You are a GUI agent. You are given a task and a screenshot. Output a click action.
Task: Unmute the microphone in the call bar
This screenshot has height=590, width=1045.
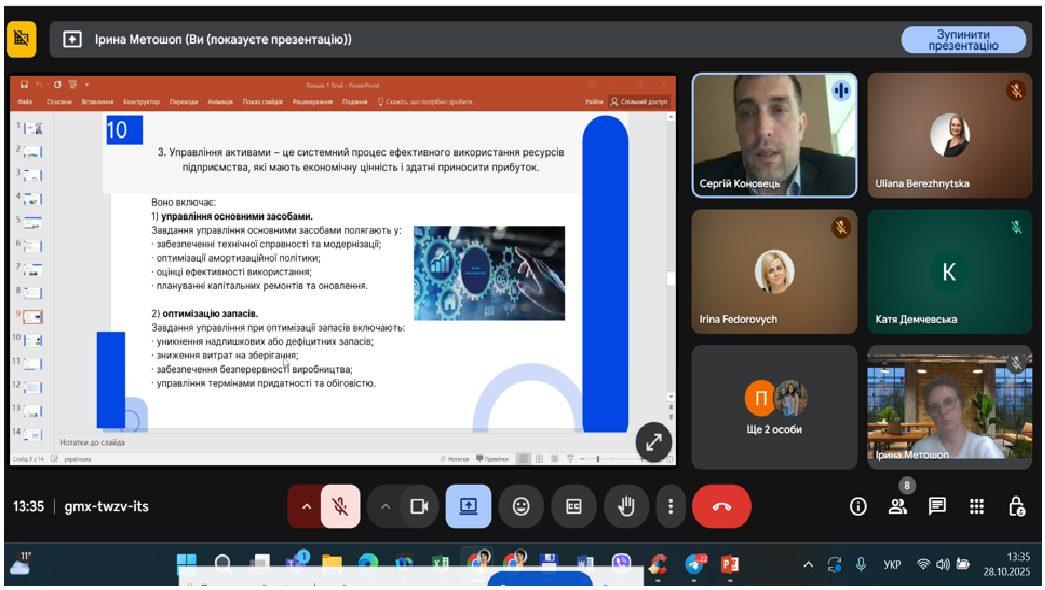pos(340,507)
